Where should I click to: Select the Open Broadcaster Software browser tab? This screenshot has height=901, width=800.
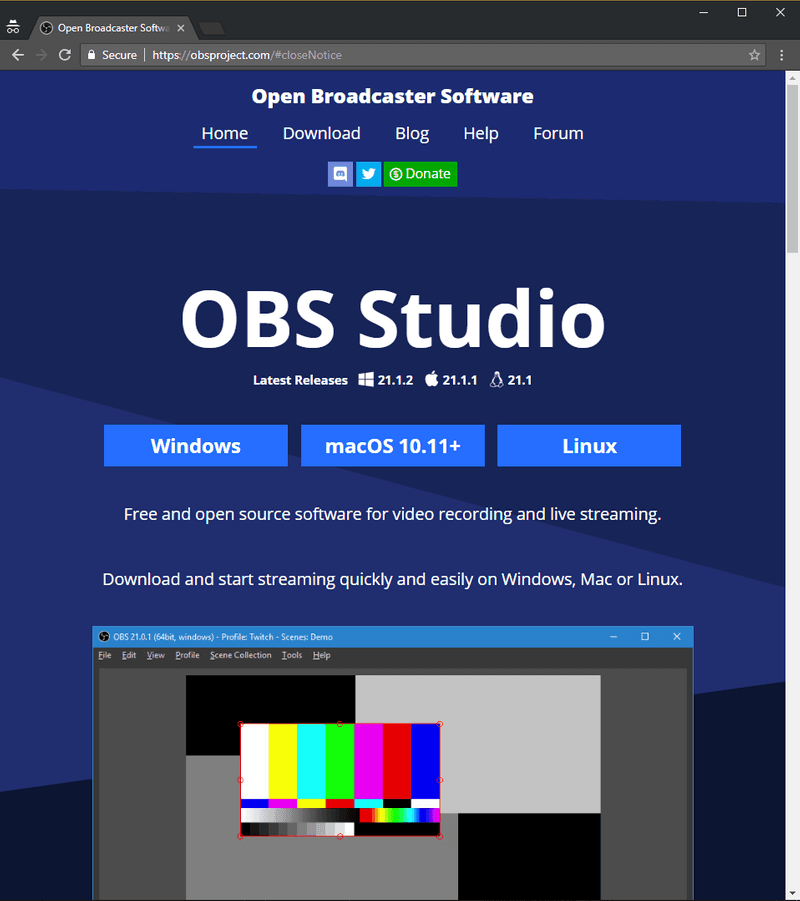pyautogui.click(x=113, y=28)
